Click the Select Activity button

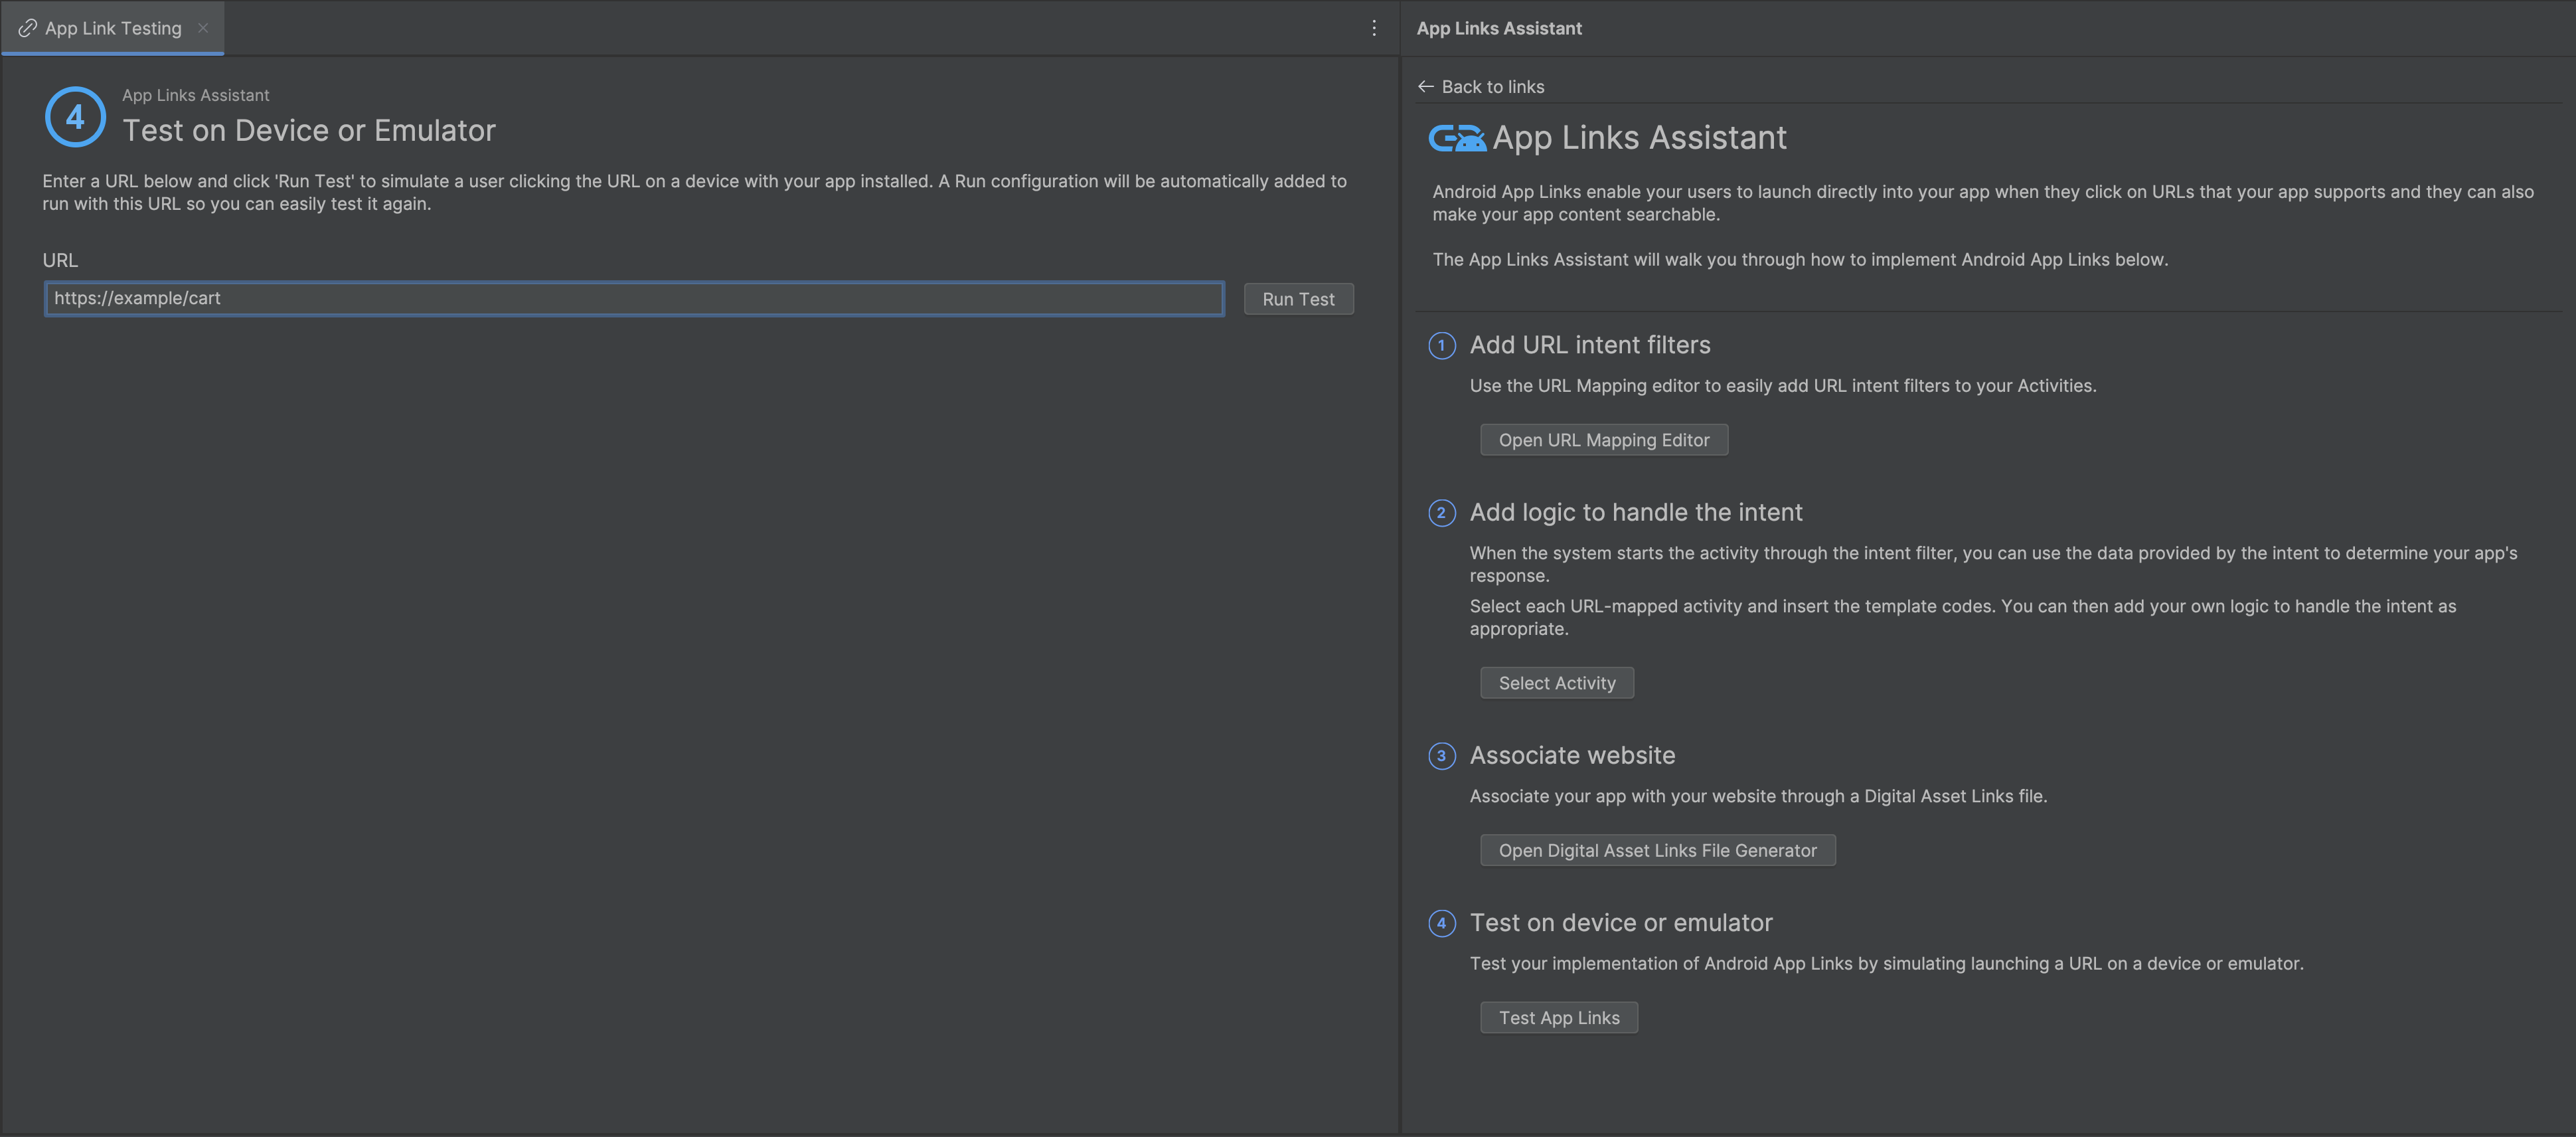1556,683
